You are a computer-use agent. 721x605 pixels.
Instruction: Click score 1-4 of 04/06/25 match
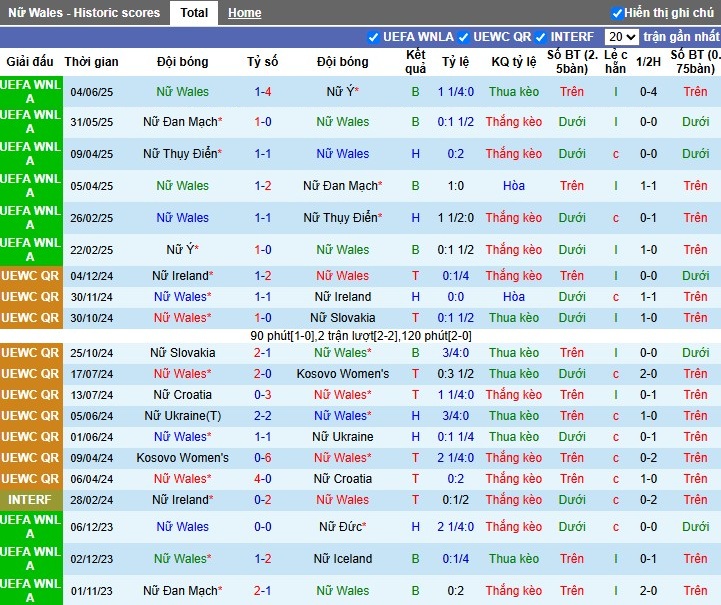(x=263, y=91)
